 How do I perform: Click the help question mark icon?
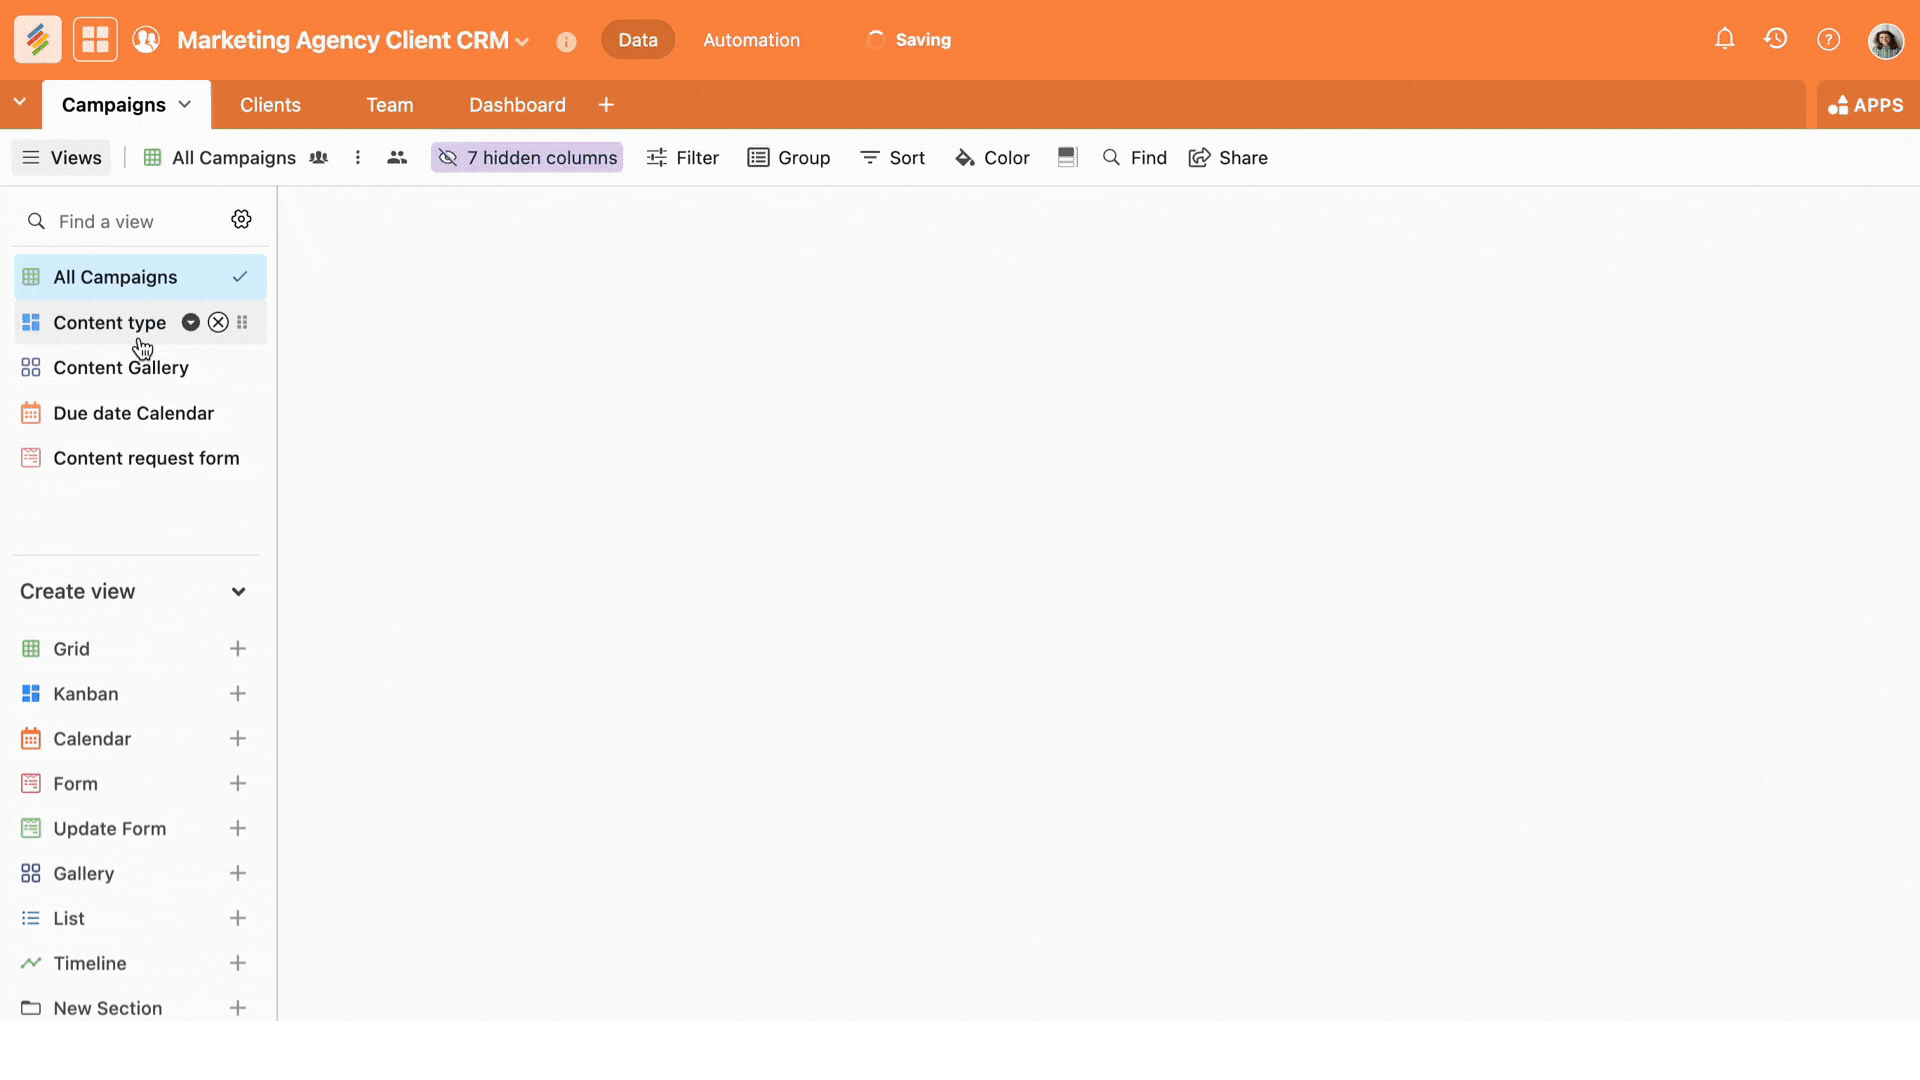point(1828,39)
